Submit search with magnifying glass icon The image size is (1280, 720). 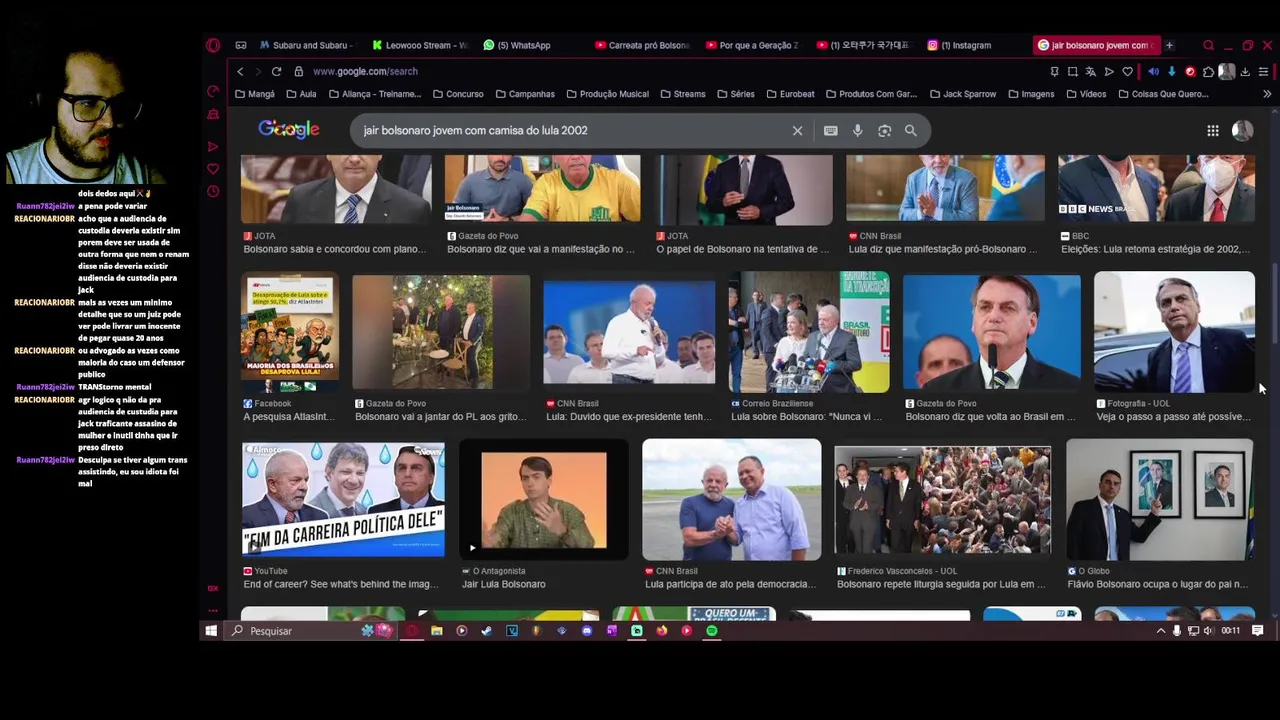[911, 131]
